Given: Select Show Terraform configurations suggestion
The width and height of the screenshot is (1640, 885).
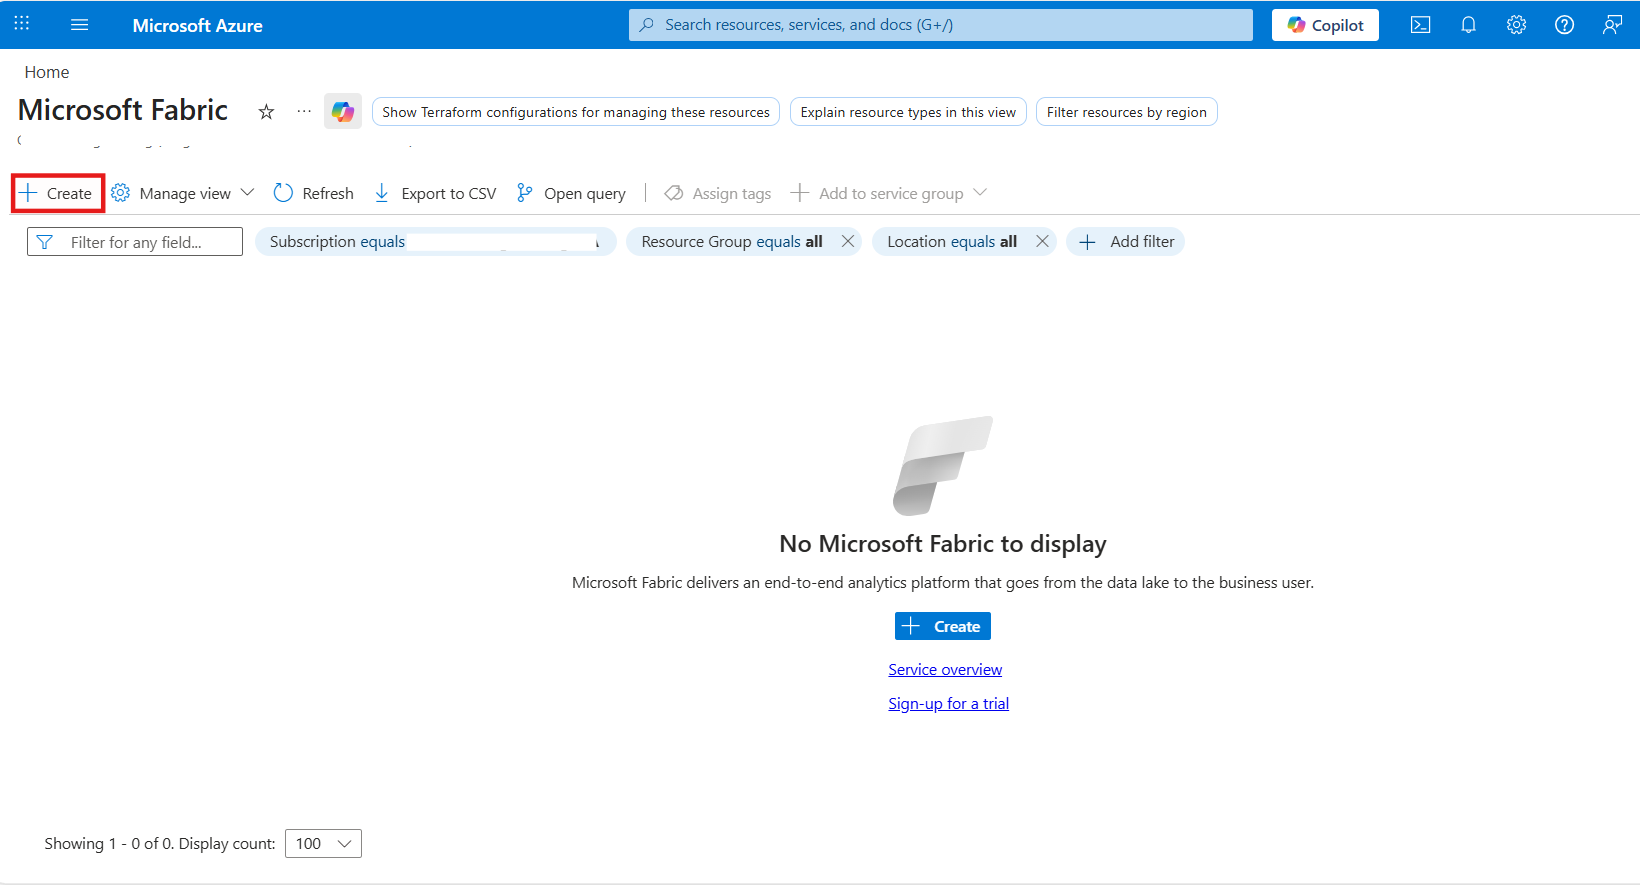Looking at the screenshot, I should point(576,112).
